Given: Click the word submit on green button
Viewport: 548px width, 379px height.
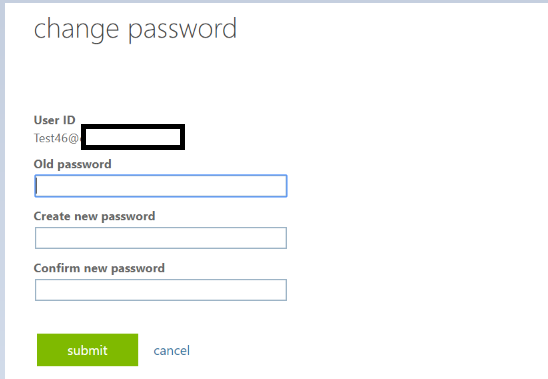Looking at the screenshot, I should point(87,350).
